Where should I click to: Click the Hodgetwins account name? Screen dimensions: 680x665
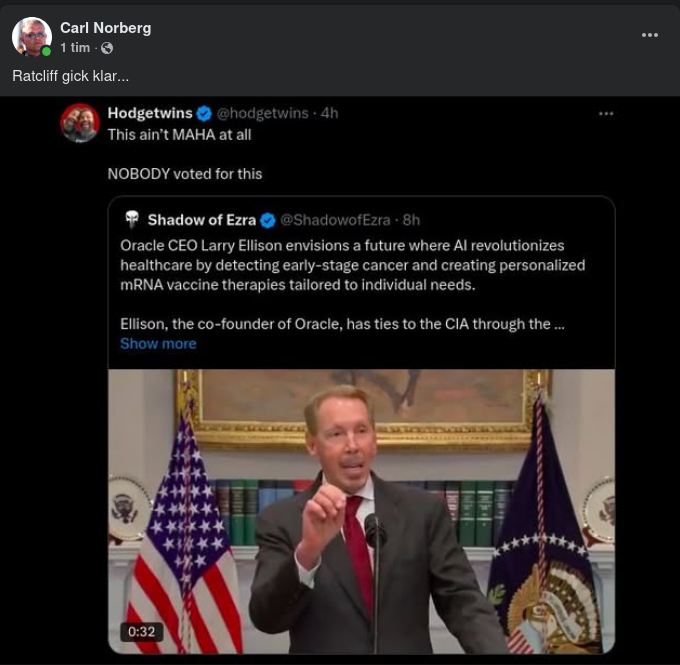[x=149, y=113]
